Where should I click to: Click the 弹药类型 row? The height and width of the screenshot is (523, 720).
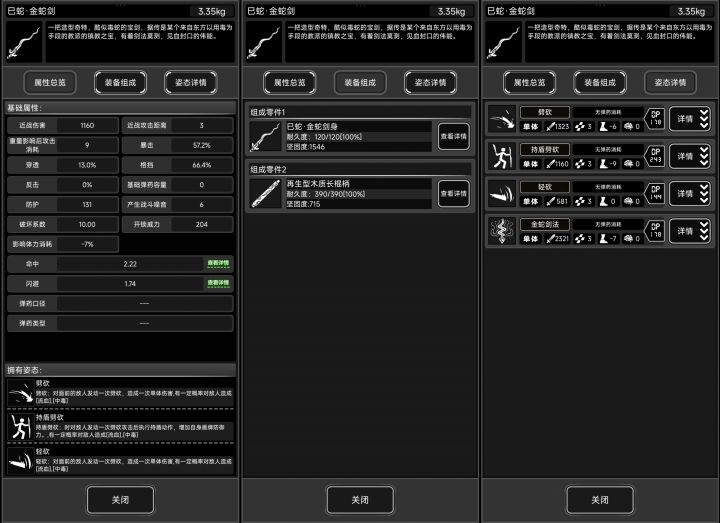point(120,323)
